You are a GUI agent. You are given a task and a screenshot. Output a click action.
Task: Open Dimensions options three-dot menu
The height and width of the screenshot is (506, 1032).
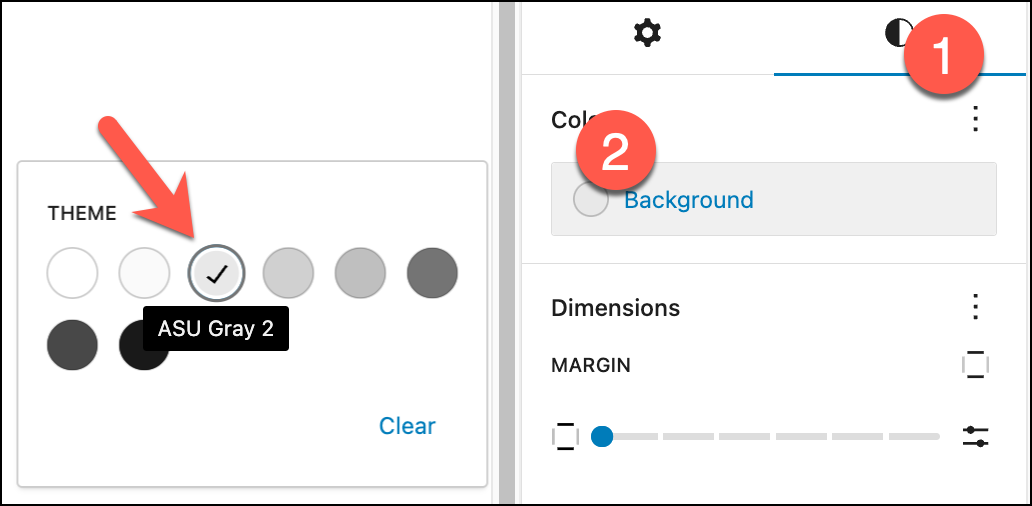point(976,307)
